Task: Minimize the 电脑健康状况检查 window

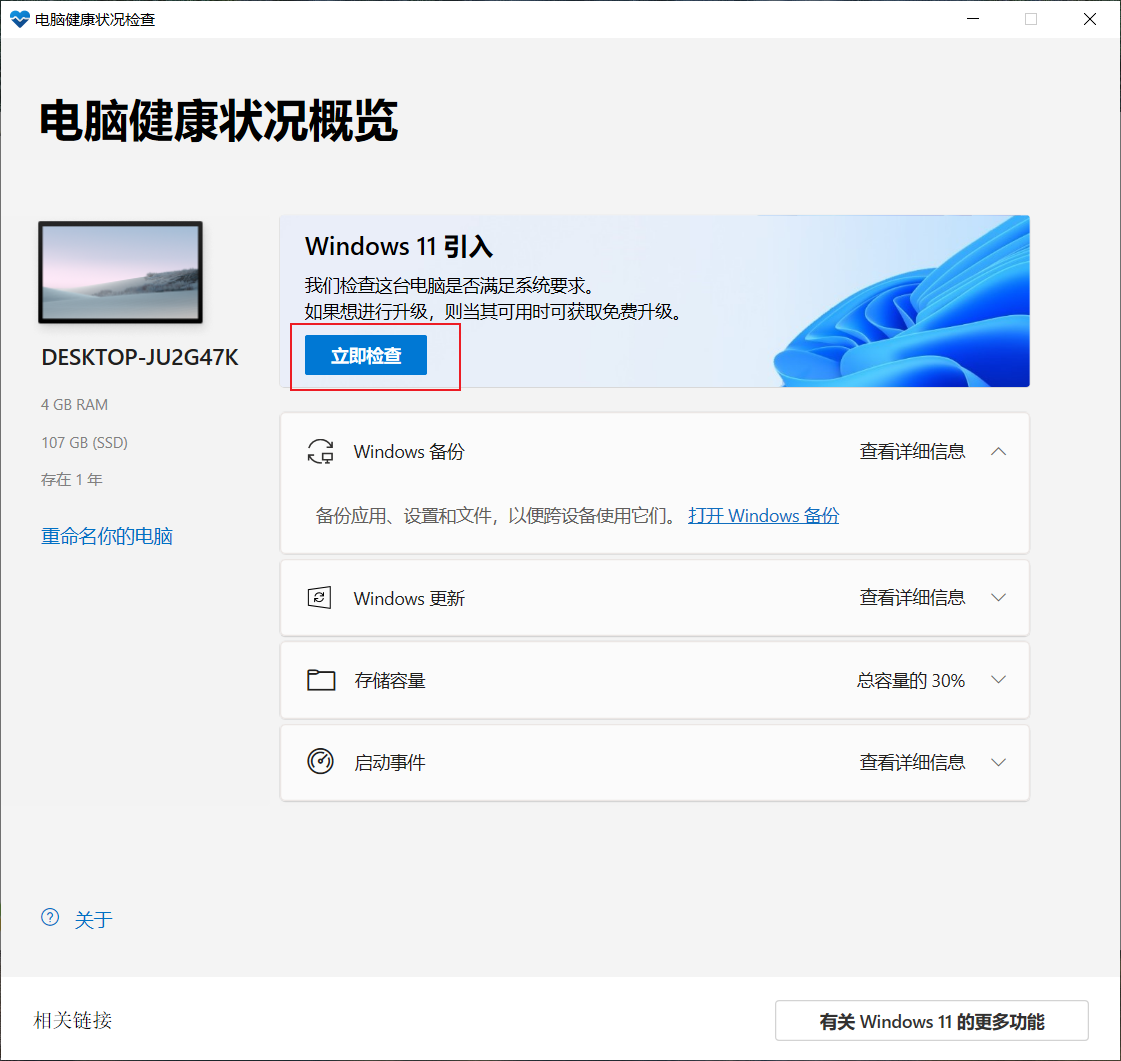Action: (x=973, y=19)
